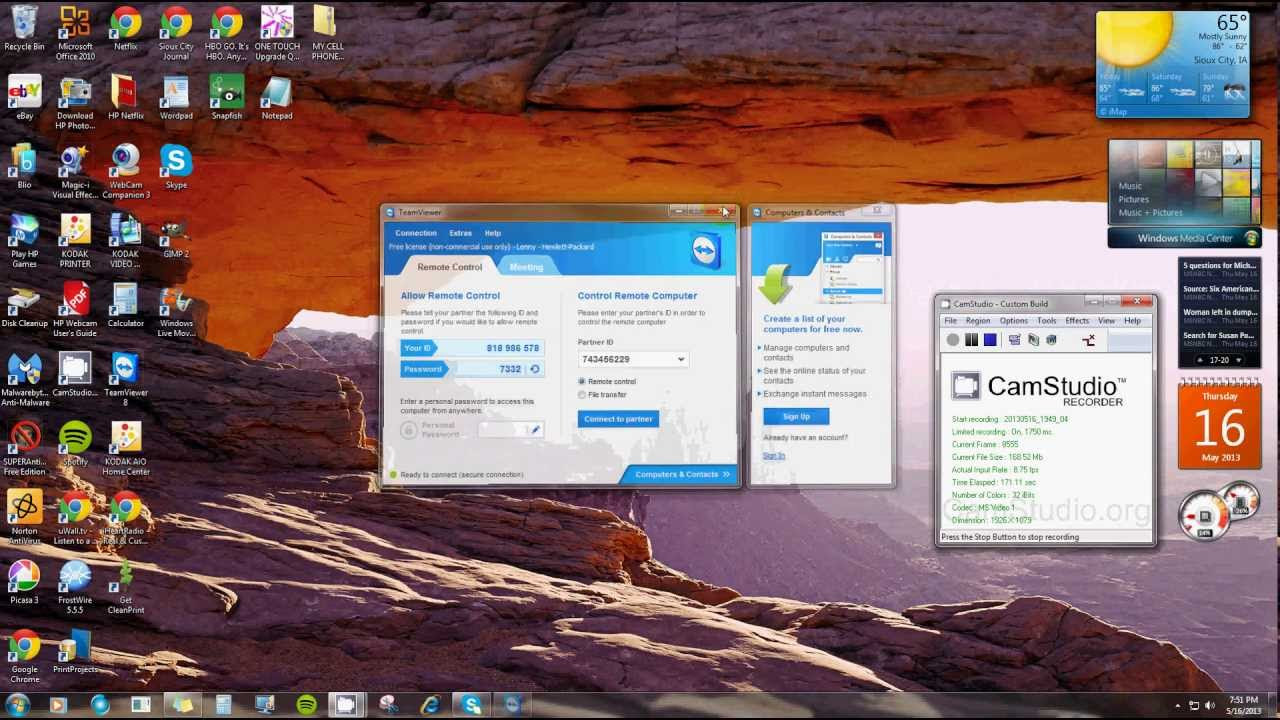Viewport: 1280px width, 720px height.
Task: Open Wordpad desktop icon
Action: (176, 98)
